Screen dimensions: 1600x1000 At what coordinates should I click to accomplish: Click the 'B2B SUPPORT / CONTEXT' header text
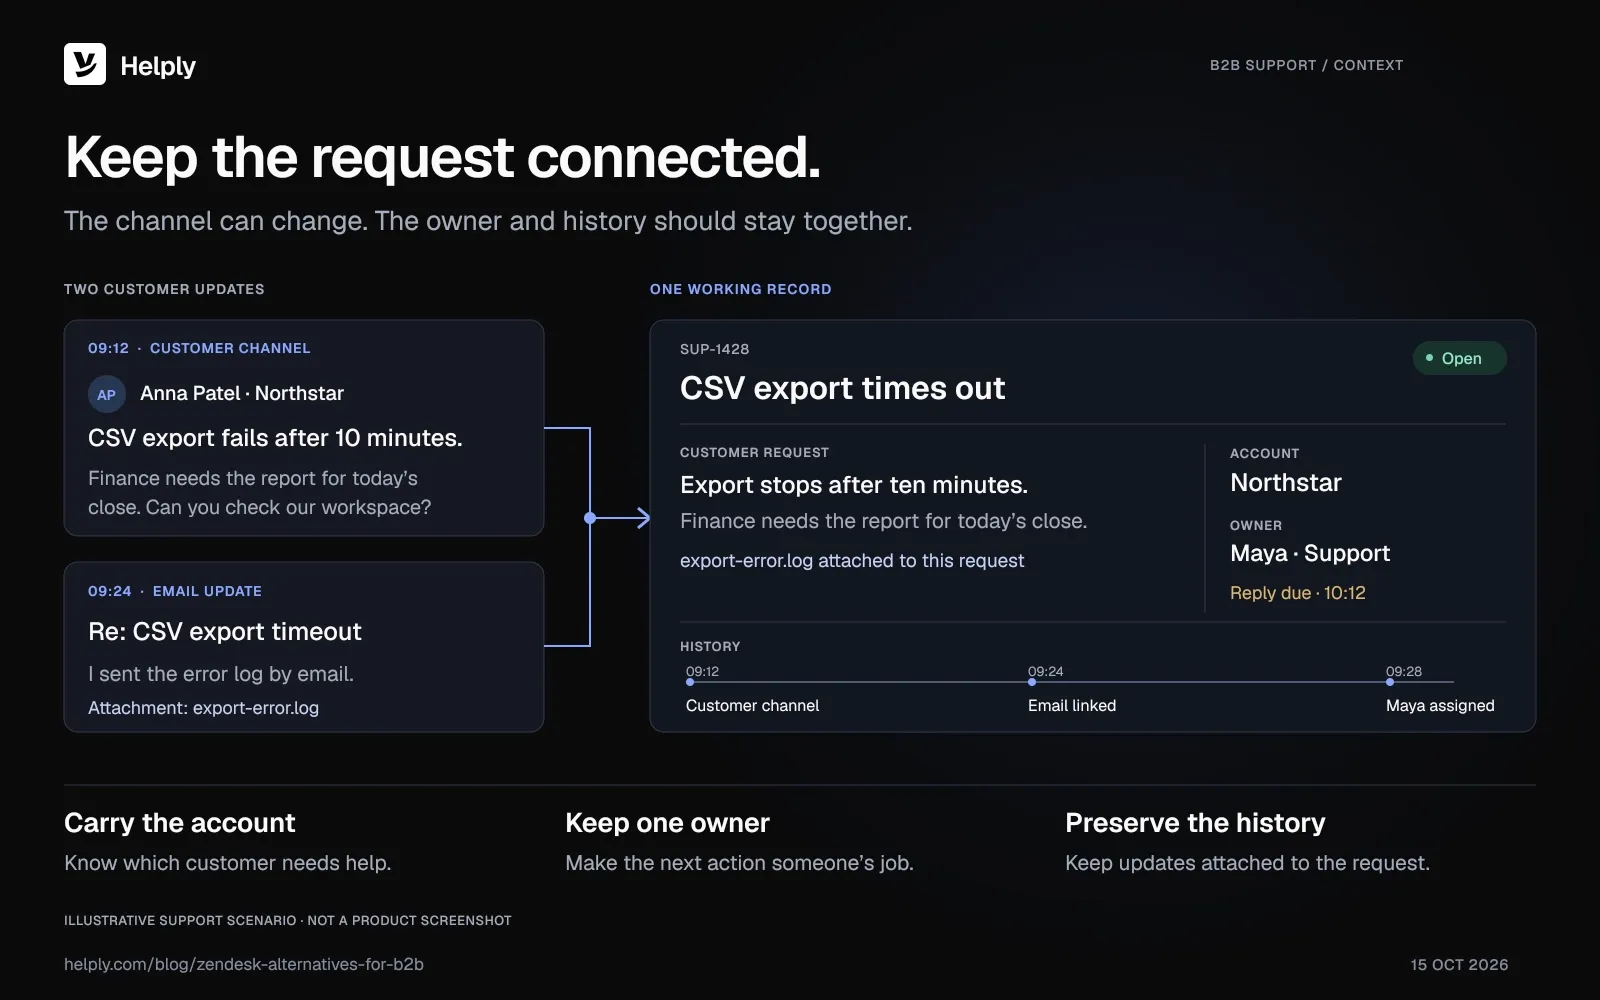pyautogui.click(x=1306, y=65)
